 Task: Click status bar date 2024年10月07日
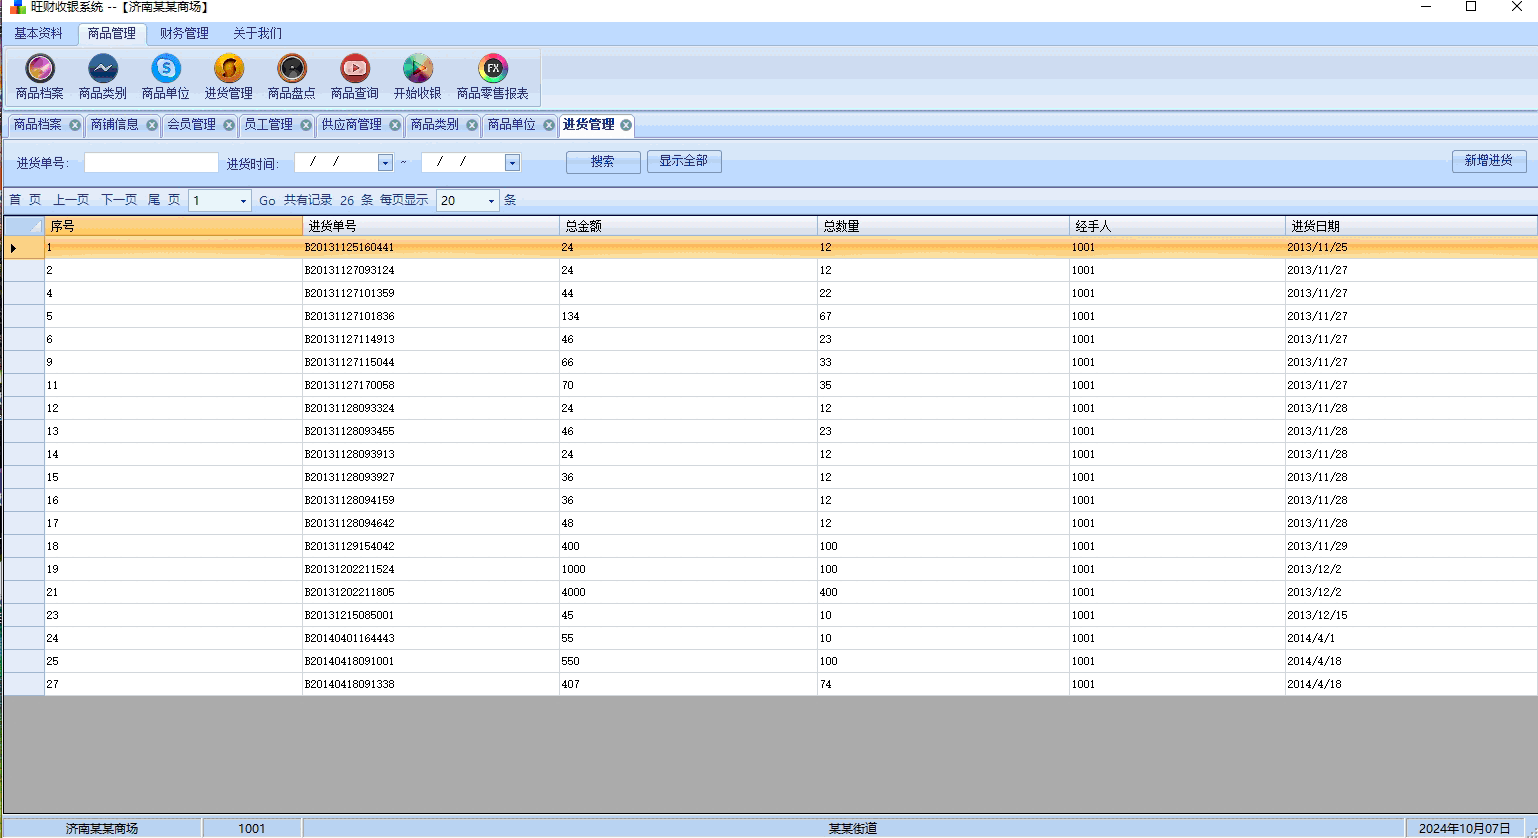point(1464,828)
